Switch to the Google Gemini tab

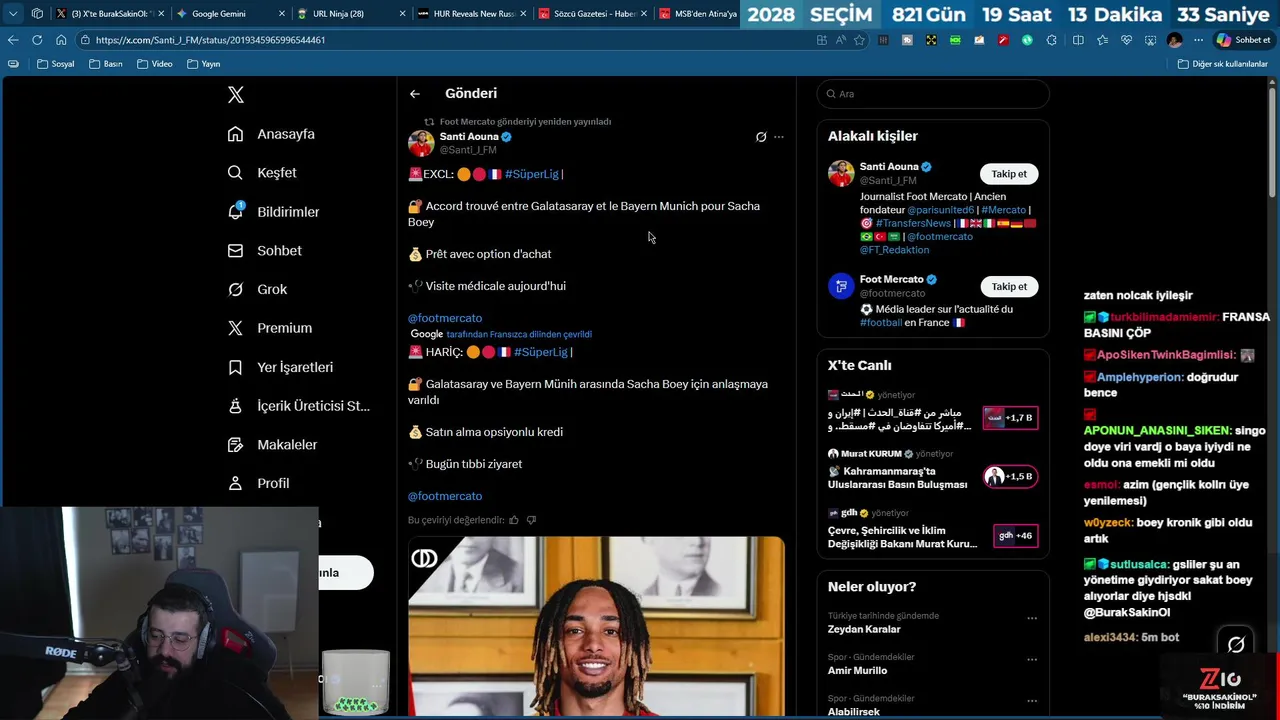pyautogui.click(x=218, y=14)
